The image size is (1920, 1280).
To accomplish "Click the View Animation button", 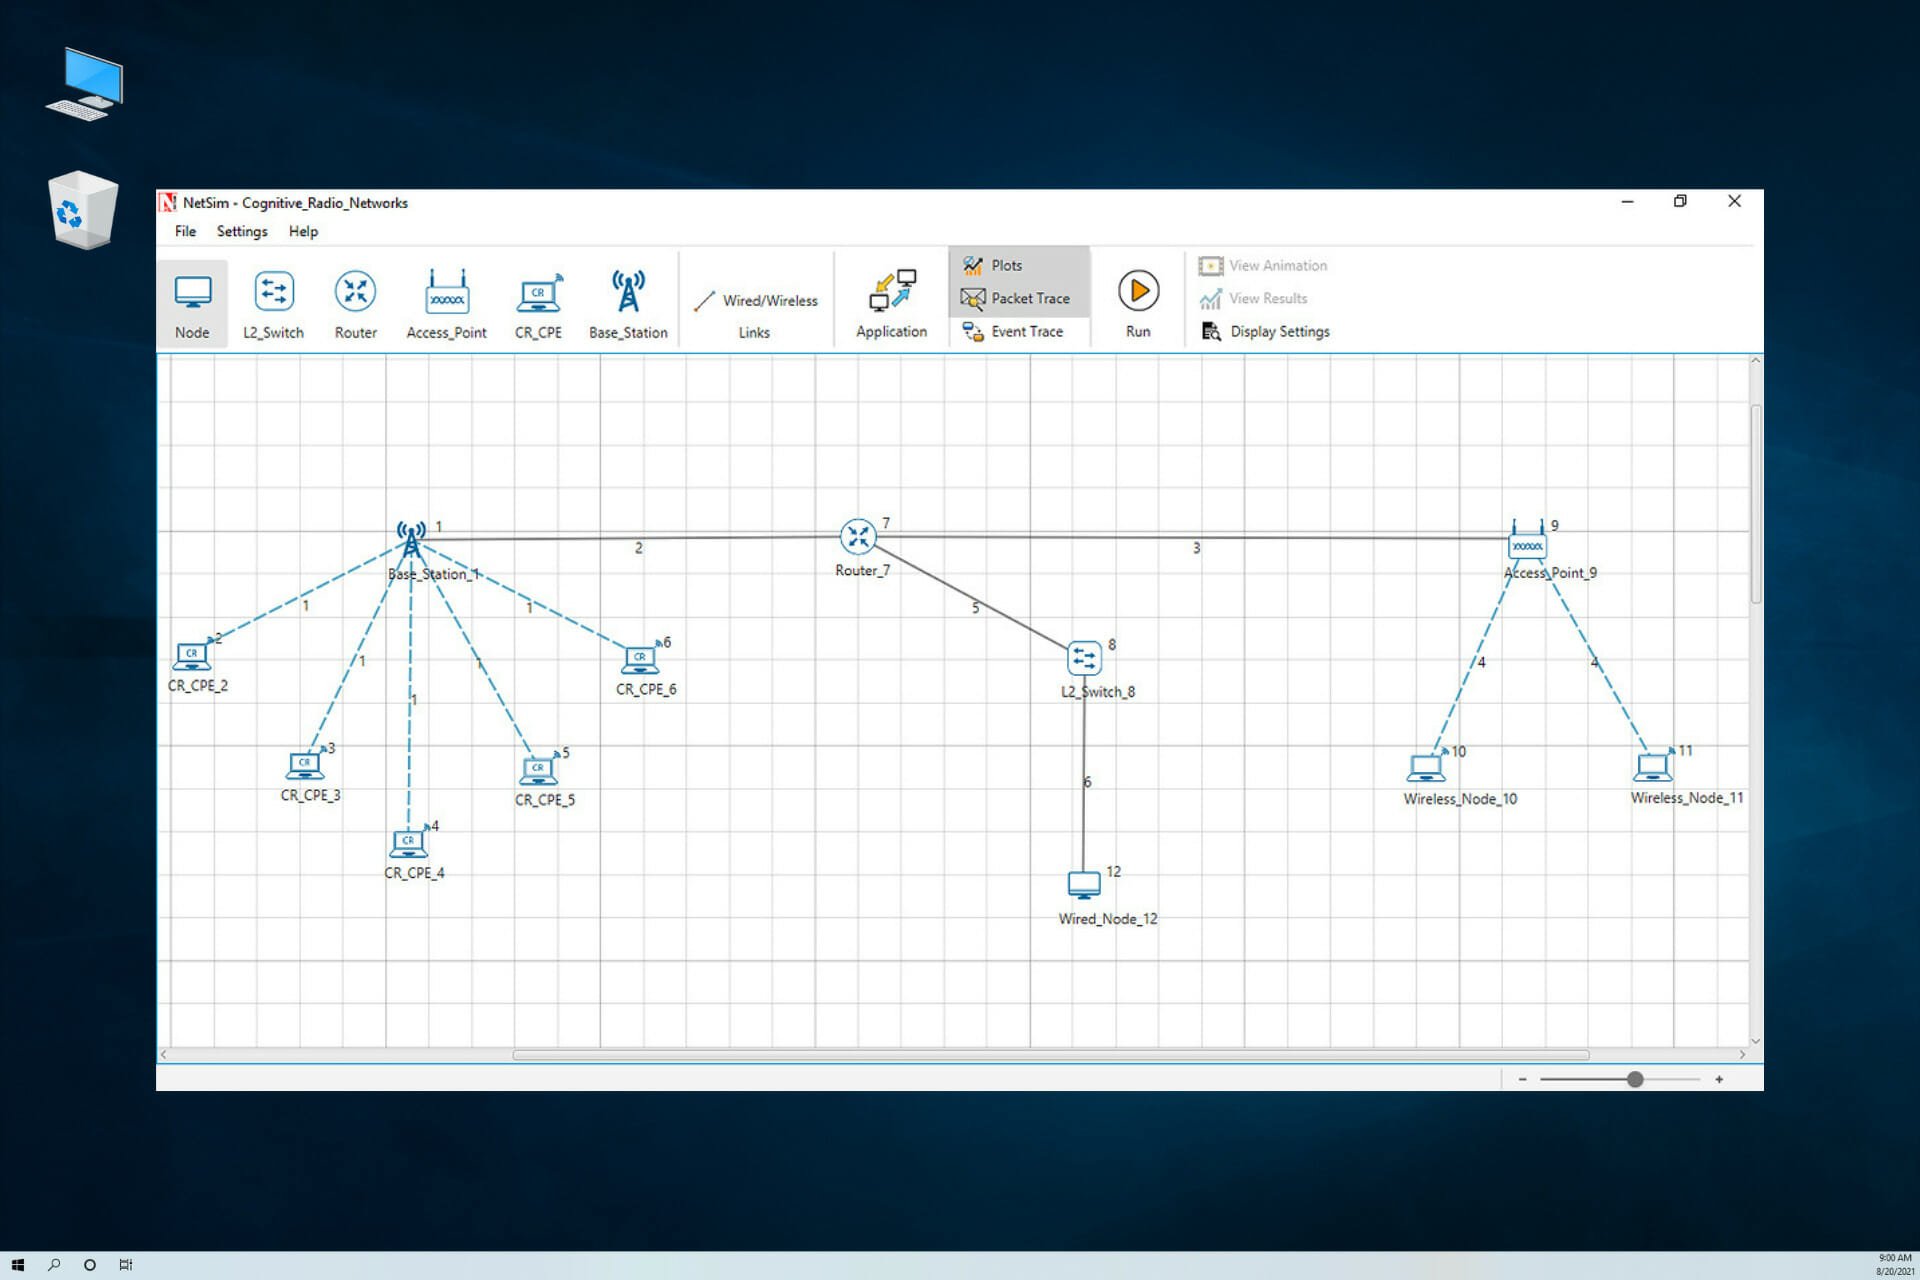I will click(x=1263, y=265).
